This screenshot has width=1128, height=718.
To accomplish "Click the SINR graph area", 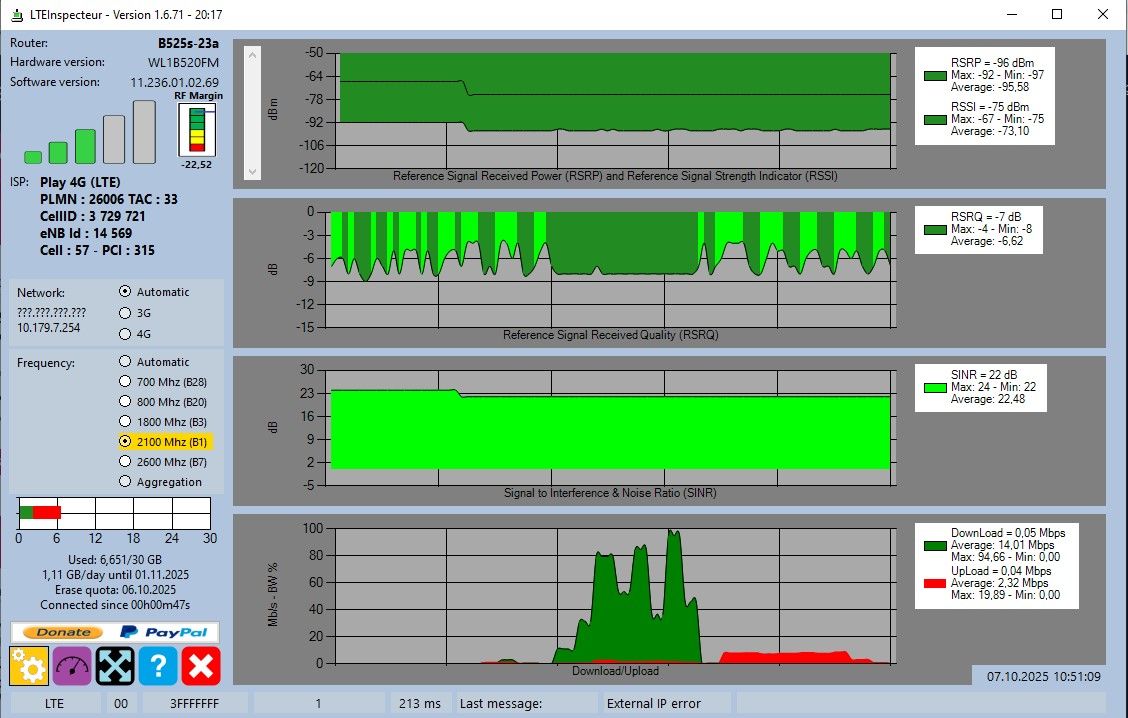I will point(611,427).
